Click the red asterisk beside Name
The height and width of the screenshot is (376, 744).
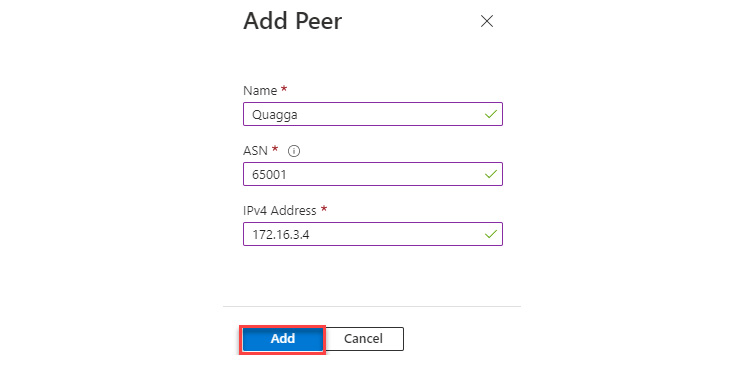(284, 89)
